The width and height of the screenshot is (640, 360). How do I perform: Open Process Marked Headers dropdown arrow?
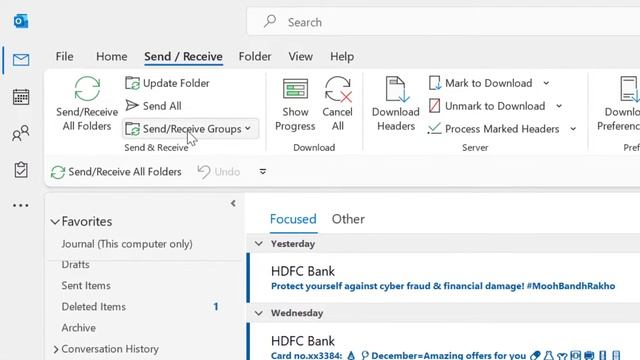tap(573, 129)
